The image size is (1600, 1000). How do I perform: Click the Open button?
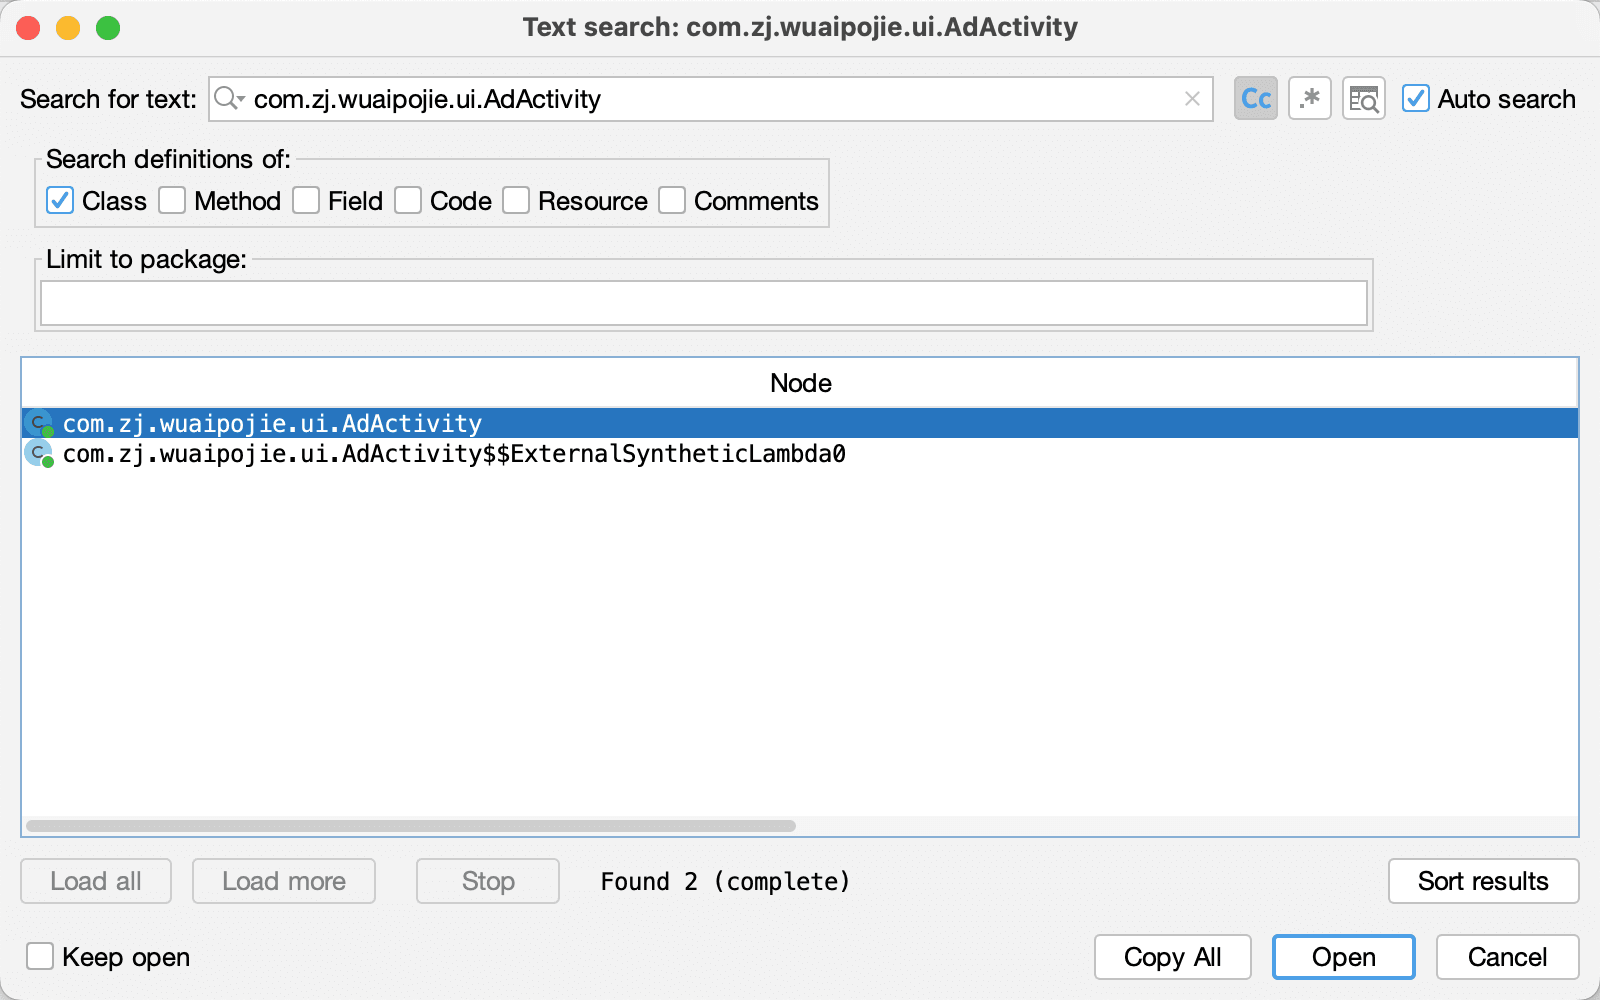pyautogui.click(x=1344, y=957)
